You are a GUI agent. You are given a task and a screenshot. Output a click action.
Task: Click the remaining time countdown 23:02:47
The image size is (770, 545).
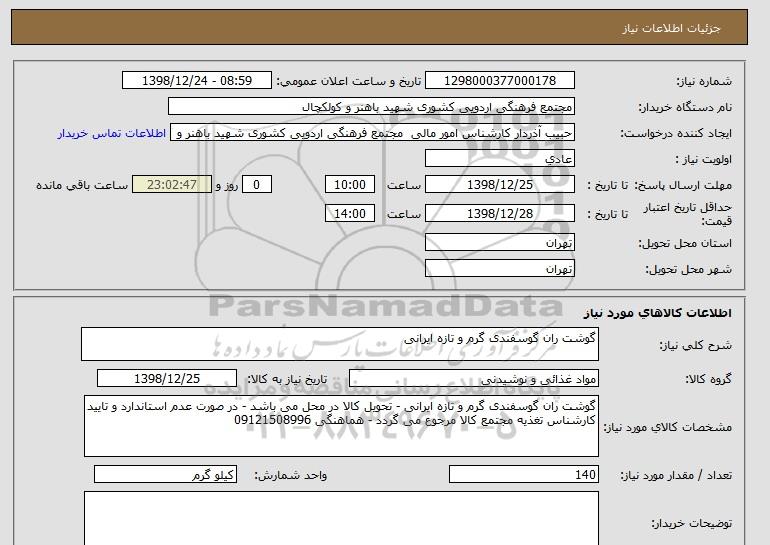pos(172,185)
